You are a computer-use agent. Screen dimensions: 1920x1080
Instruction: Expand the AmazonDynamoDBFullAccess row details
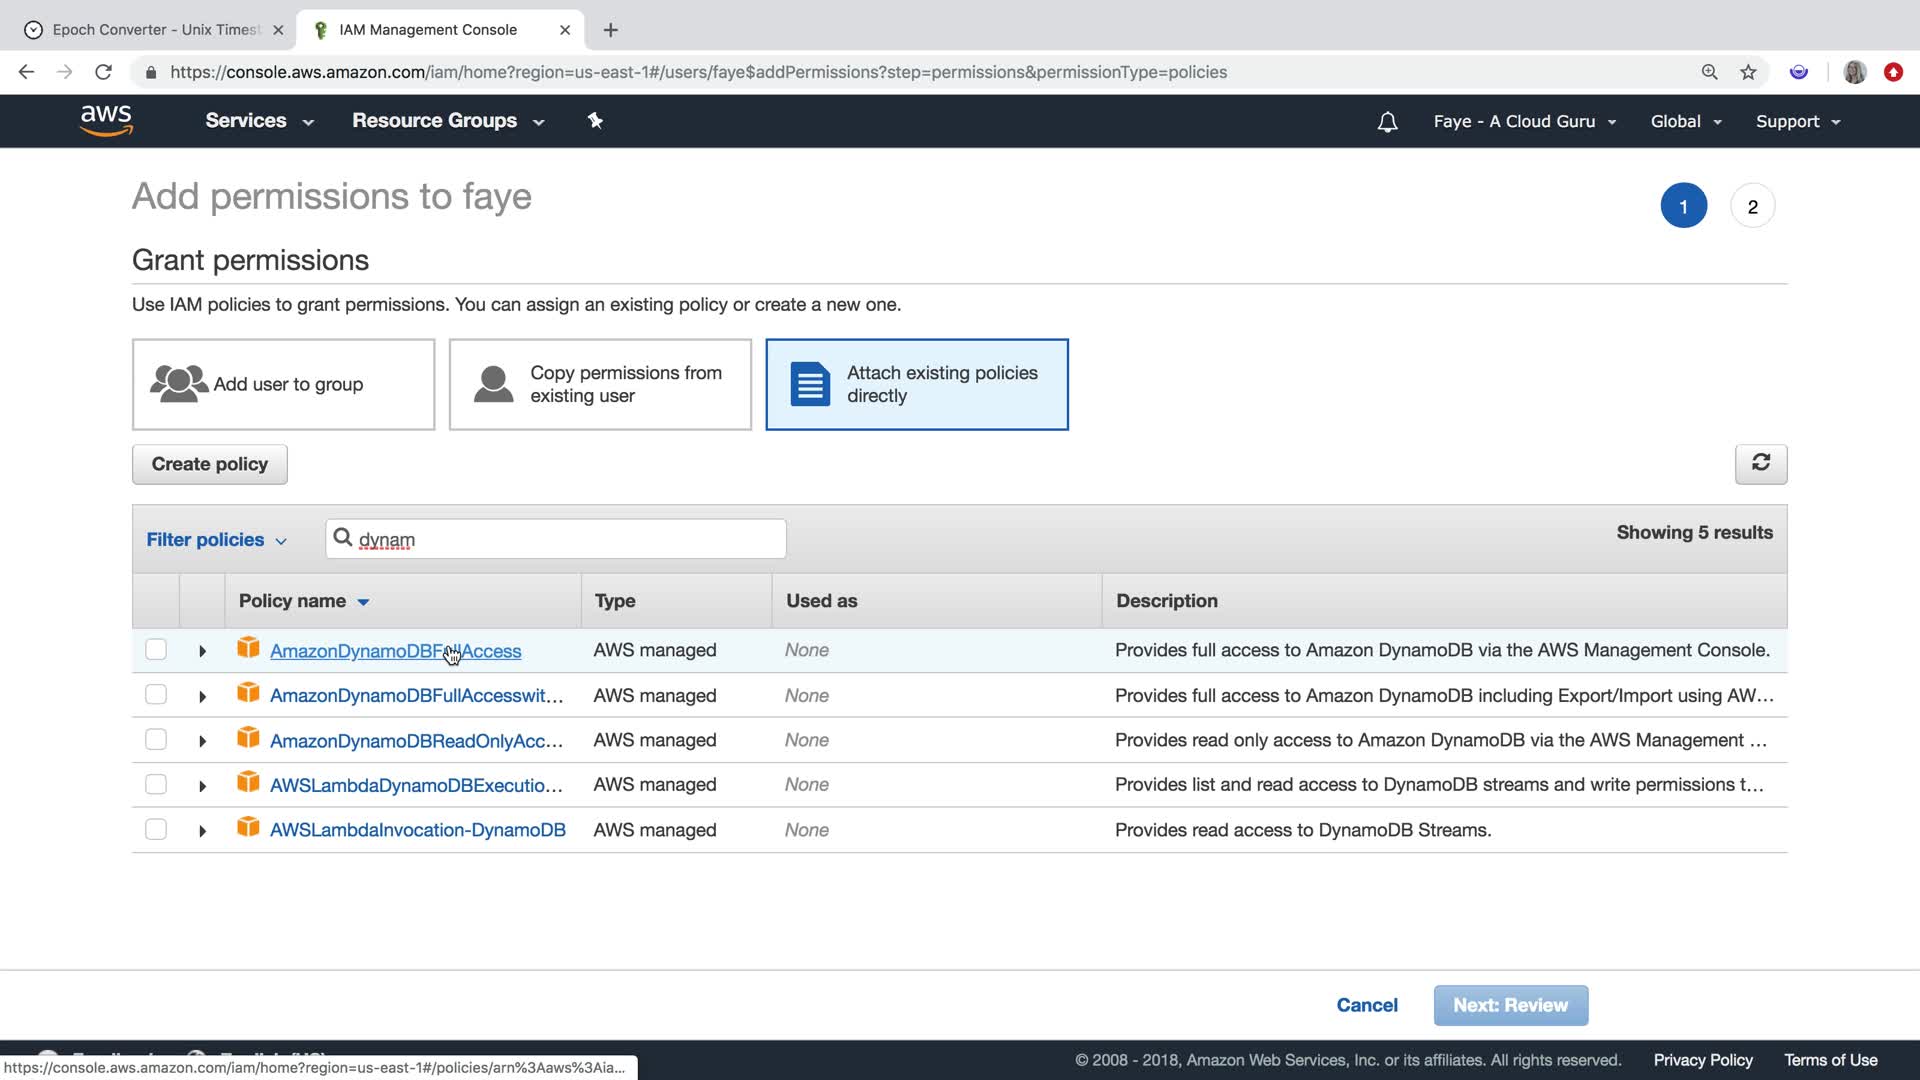click(x=202, y=651)
